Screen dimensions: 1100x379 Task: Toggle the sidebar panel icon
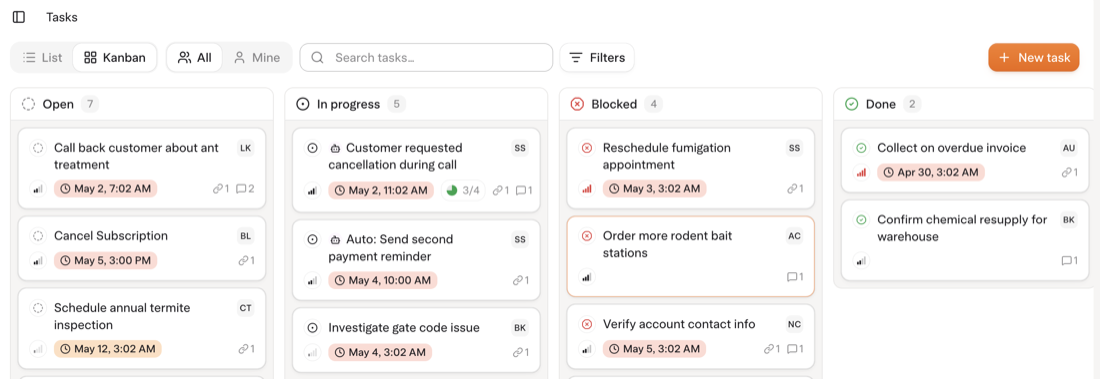pyautogui.click(x=19, y=17)
